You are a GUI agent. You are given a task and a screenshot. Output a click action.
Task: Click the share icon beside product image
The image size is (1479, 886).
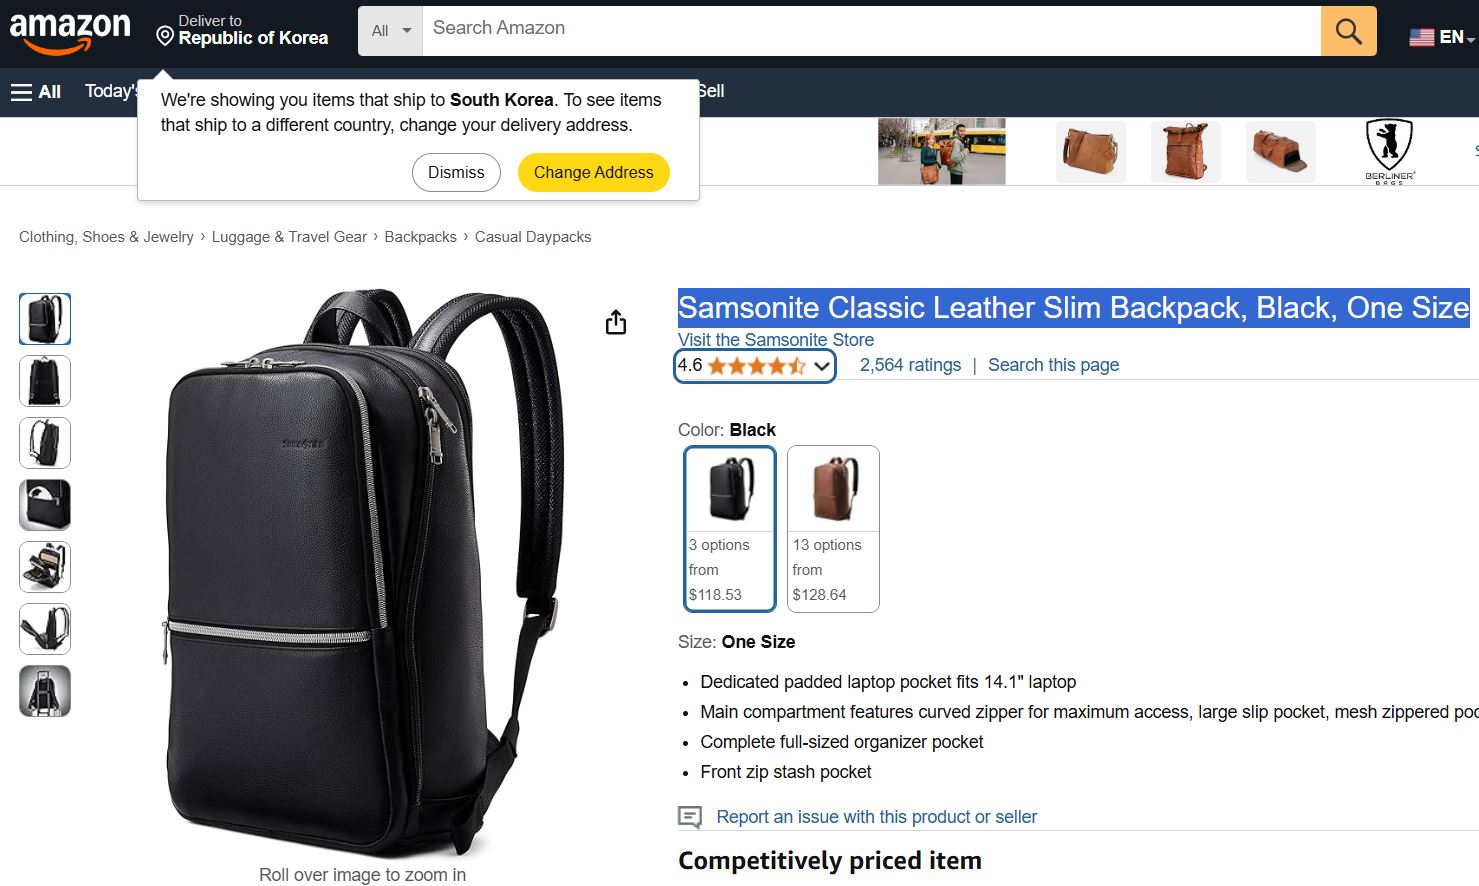coord(616,322)
